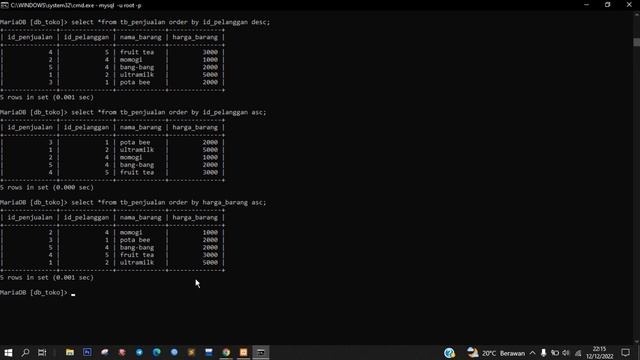
Task: Expand hidden system tray icons chevron
Action: tap(533, 353)
